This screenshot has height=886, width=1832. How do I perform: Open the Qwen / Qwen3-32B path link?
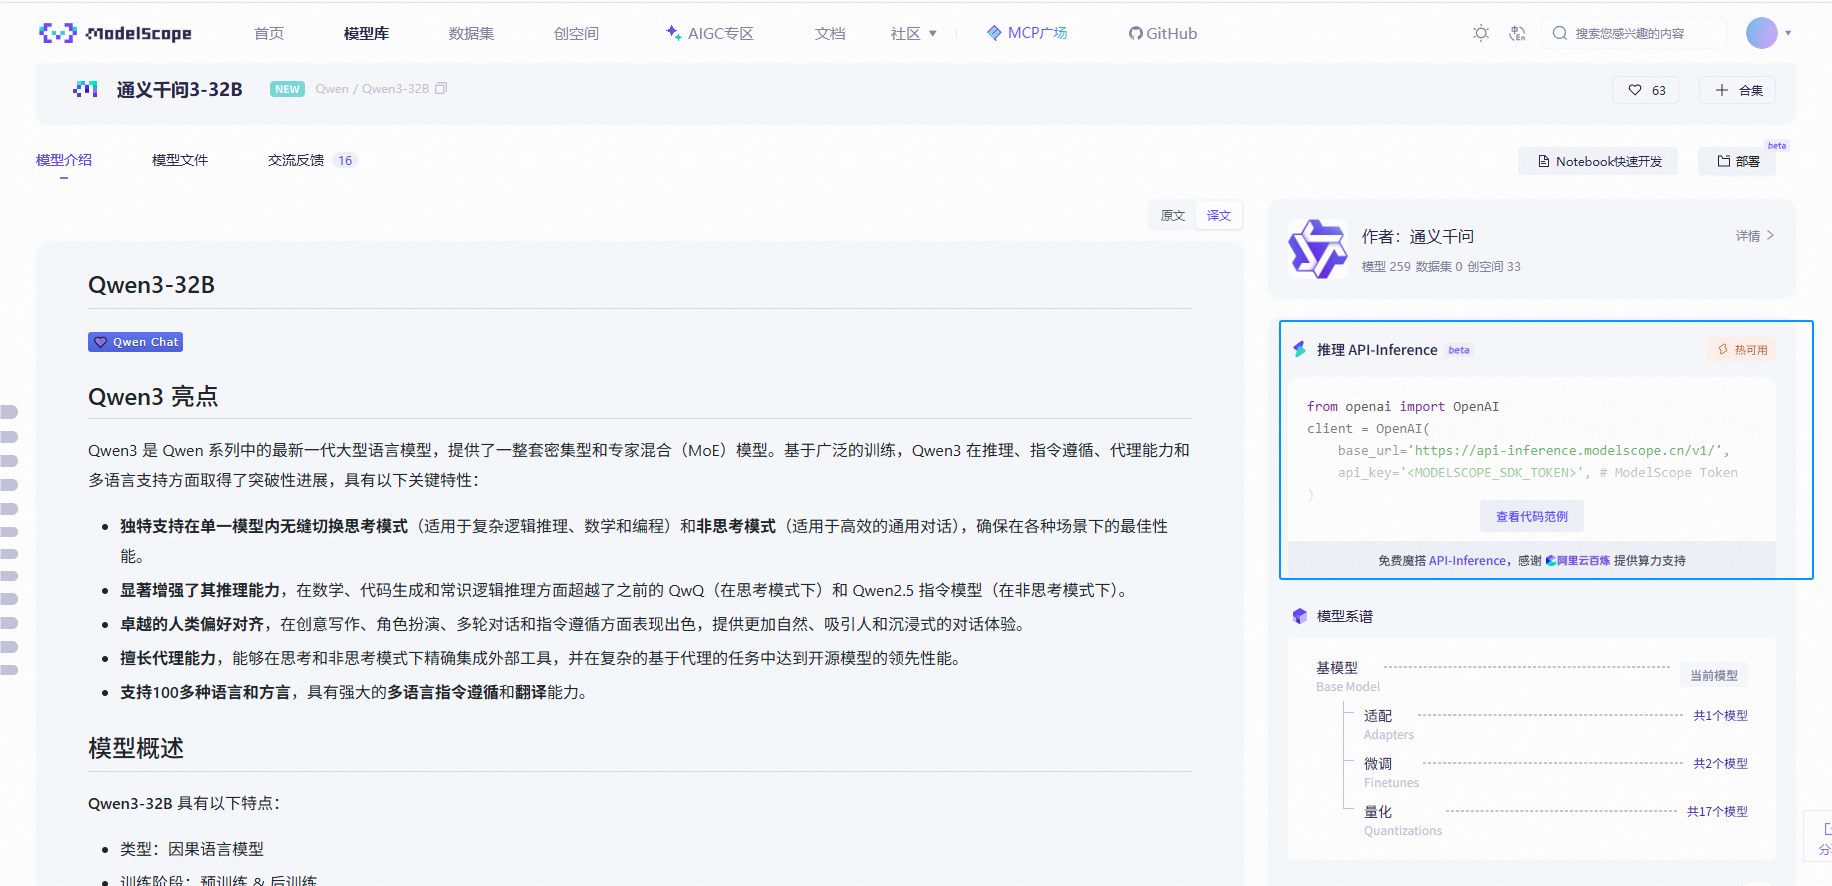(372, 89)
